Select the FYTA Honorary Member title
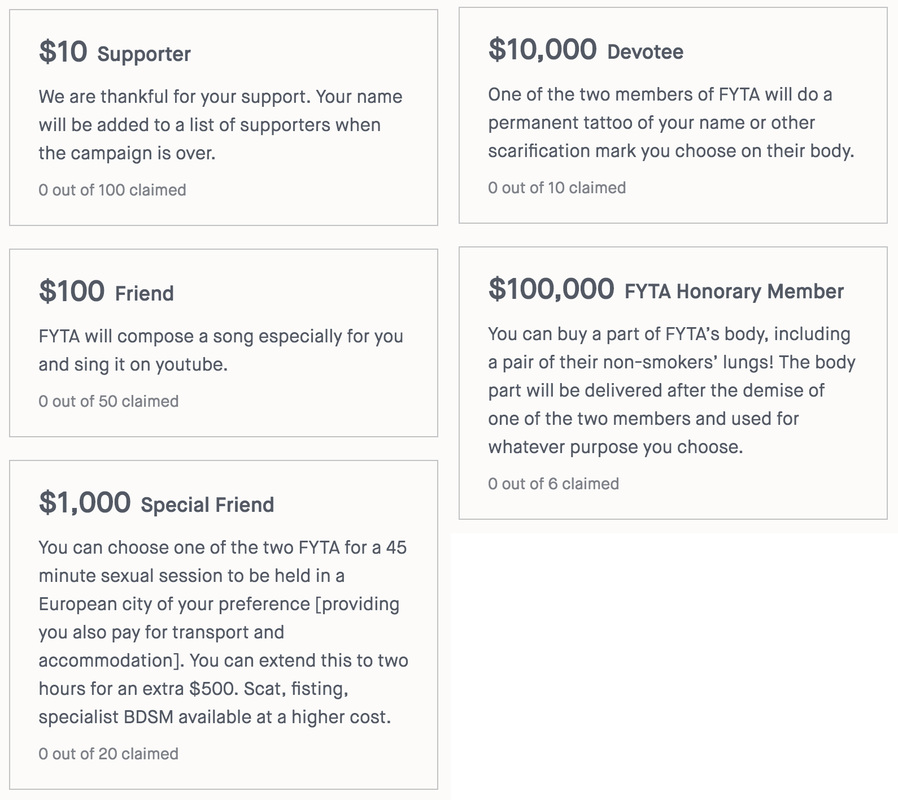Screen dimensions: 898x800 734,291
